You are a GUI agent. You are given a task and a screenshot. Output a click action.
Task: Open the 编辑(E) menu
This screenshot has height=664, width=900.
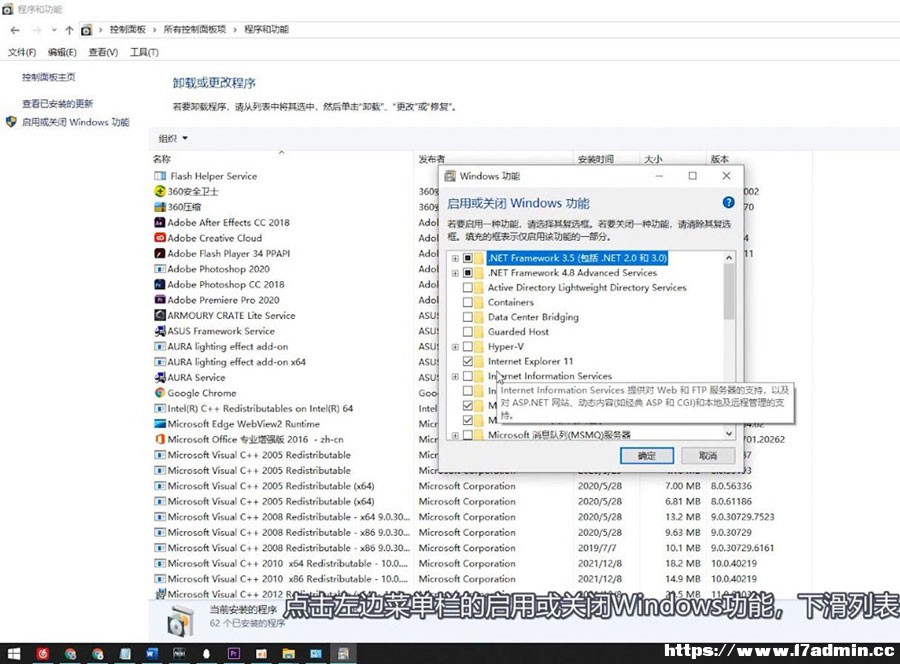click(62, 52)
